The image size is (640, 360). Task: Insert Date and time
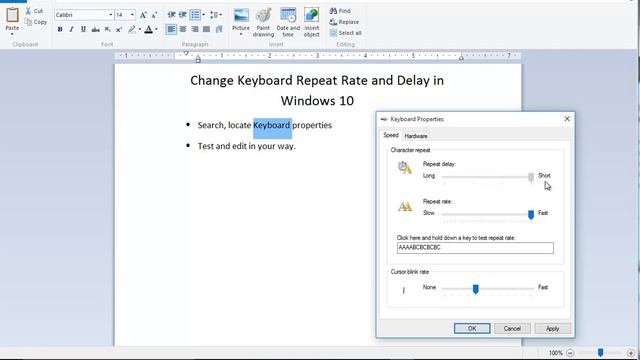coord(288,22)
